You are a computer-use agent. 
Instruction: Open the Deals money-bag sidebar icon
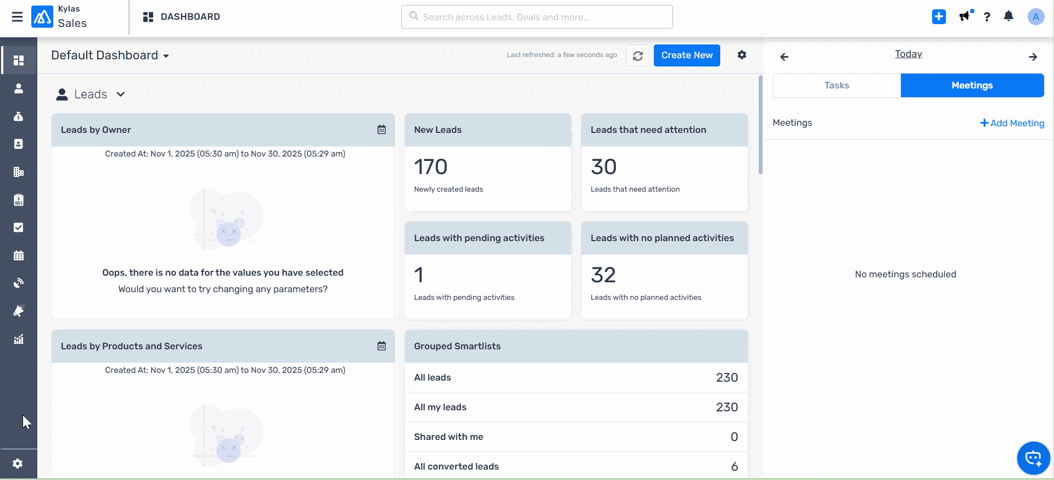(x=18, y=116)
